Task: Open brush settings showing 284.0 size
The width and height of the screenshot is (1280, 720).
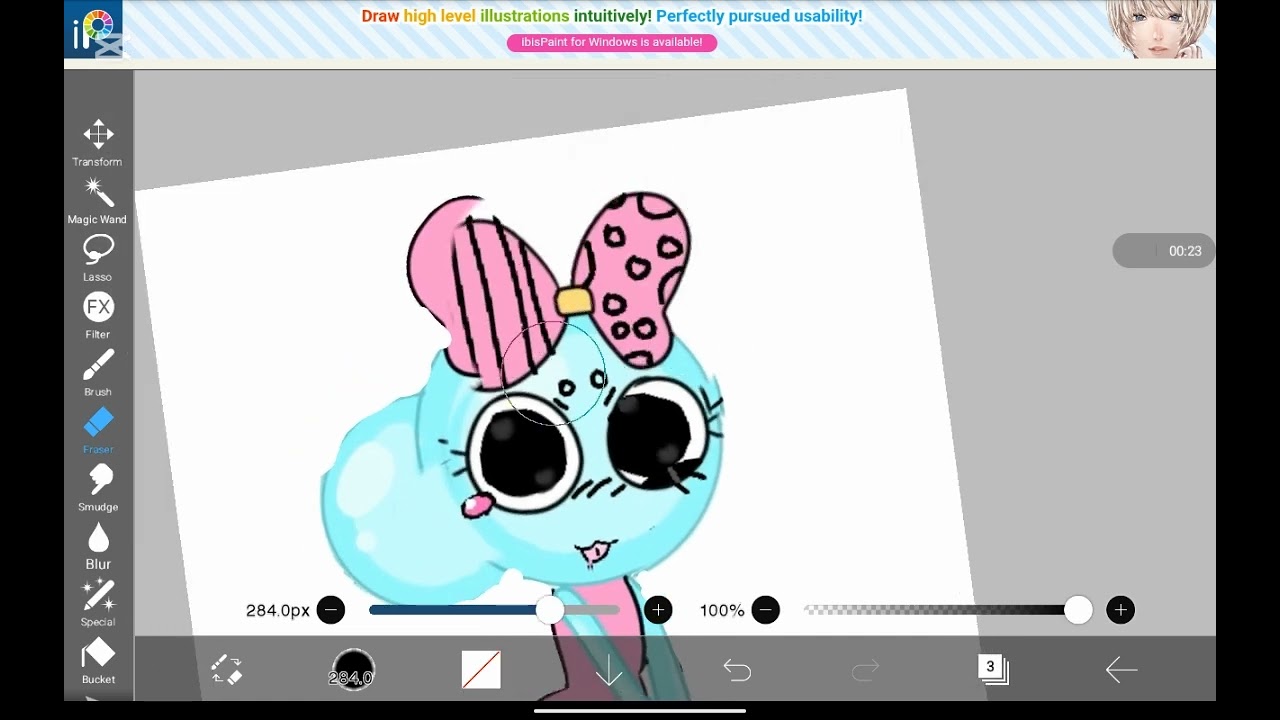Action: click(x=353, y=670)
